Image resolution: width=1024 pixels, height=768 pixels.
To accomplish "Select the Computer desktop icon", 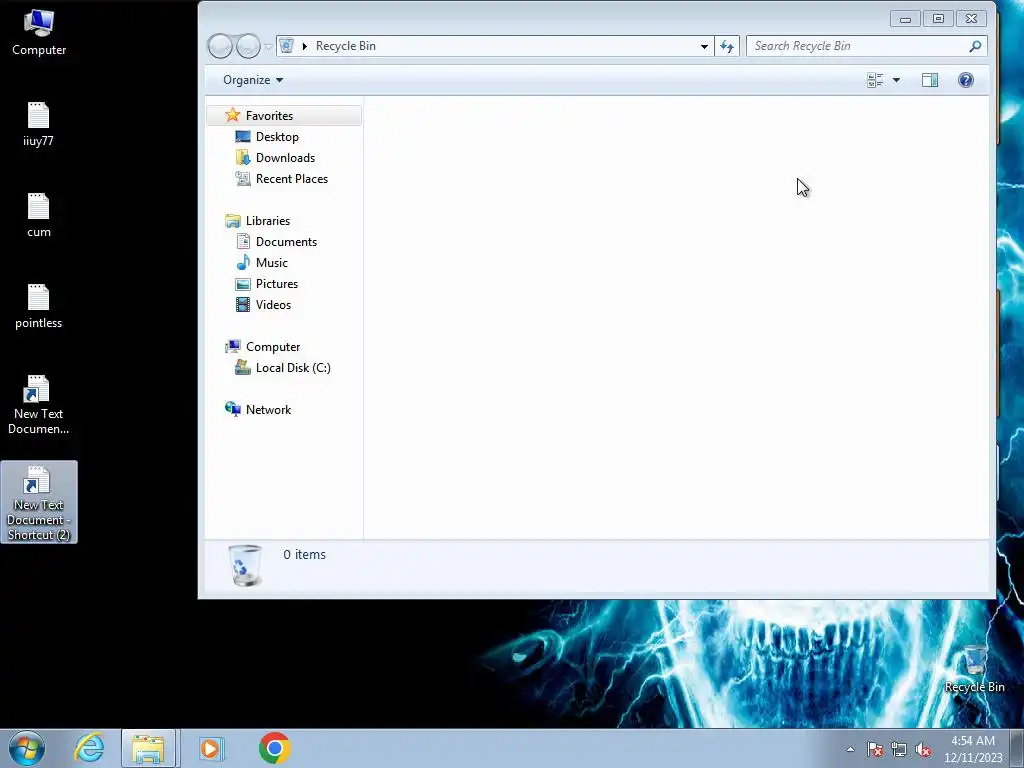I will [x=39, y=33].
